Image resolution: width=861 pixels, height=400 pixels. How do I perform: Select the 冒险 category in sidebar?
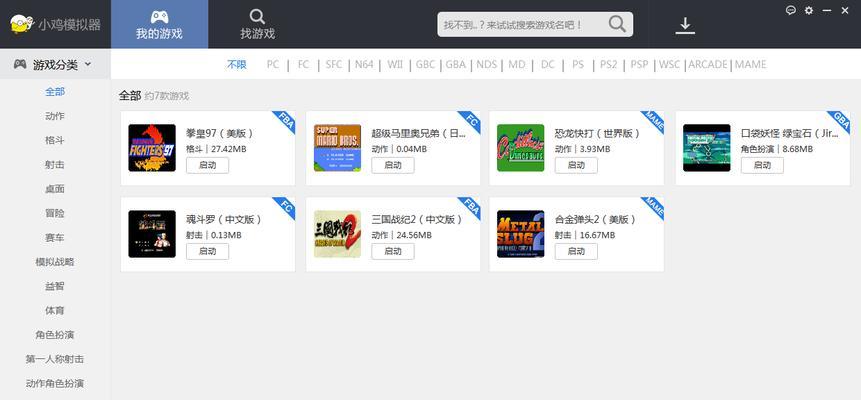coord(55,213)
